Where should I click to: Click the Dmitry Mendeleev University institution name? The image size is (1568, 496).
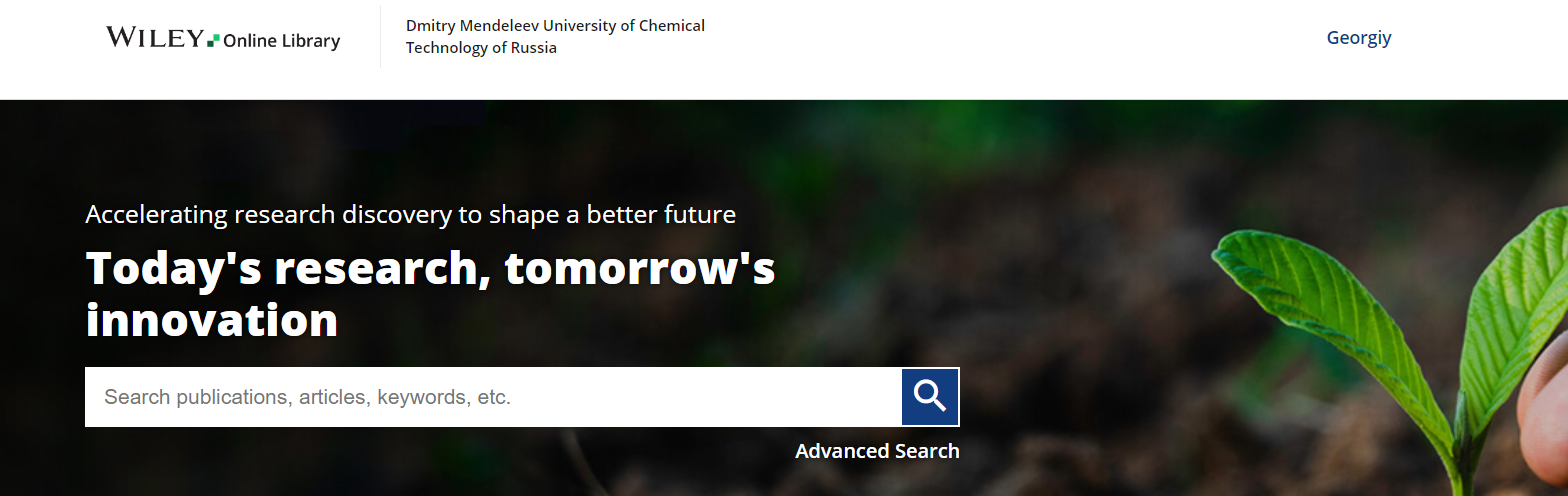tap(555, 26)
